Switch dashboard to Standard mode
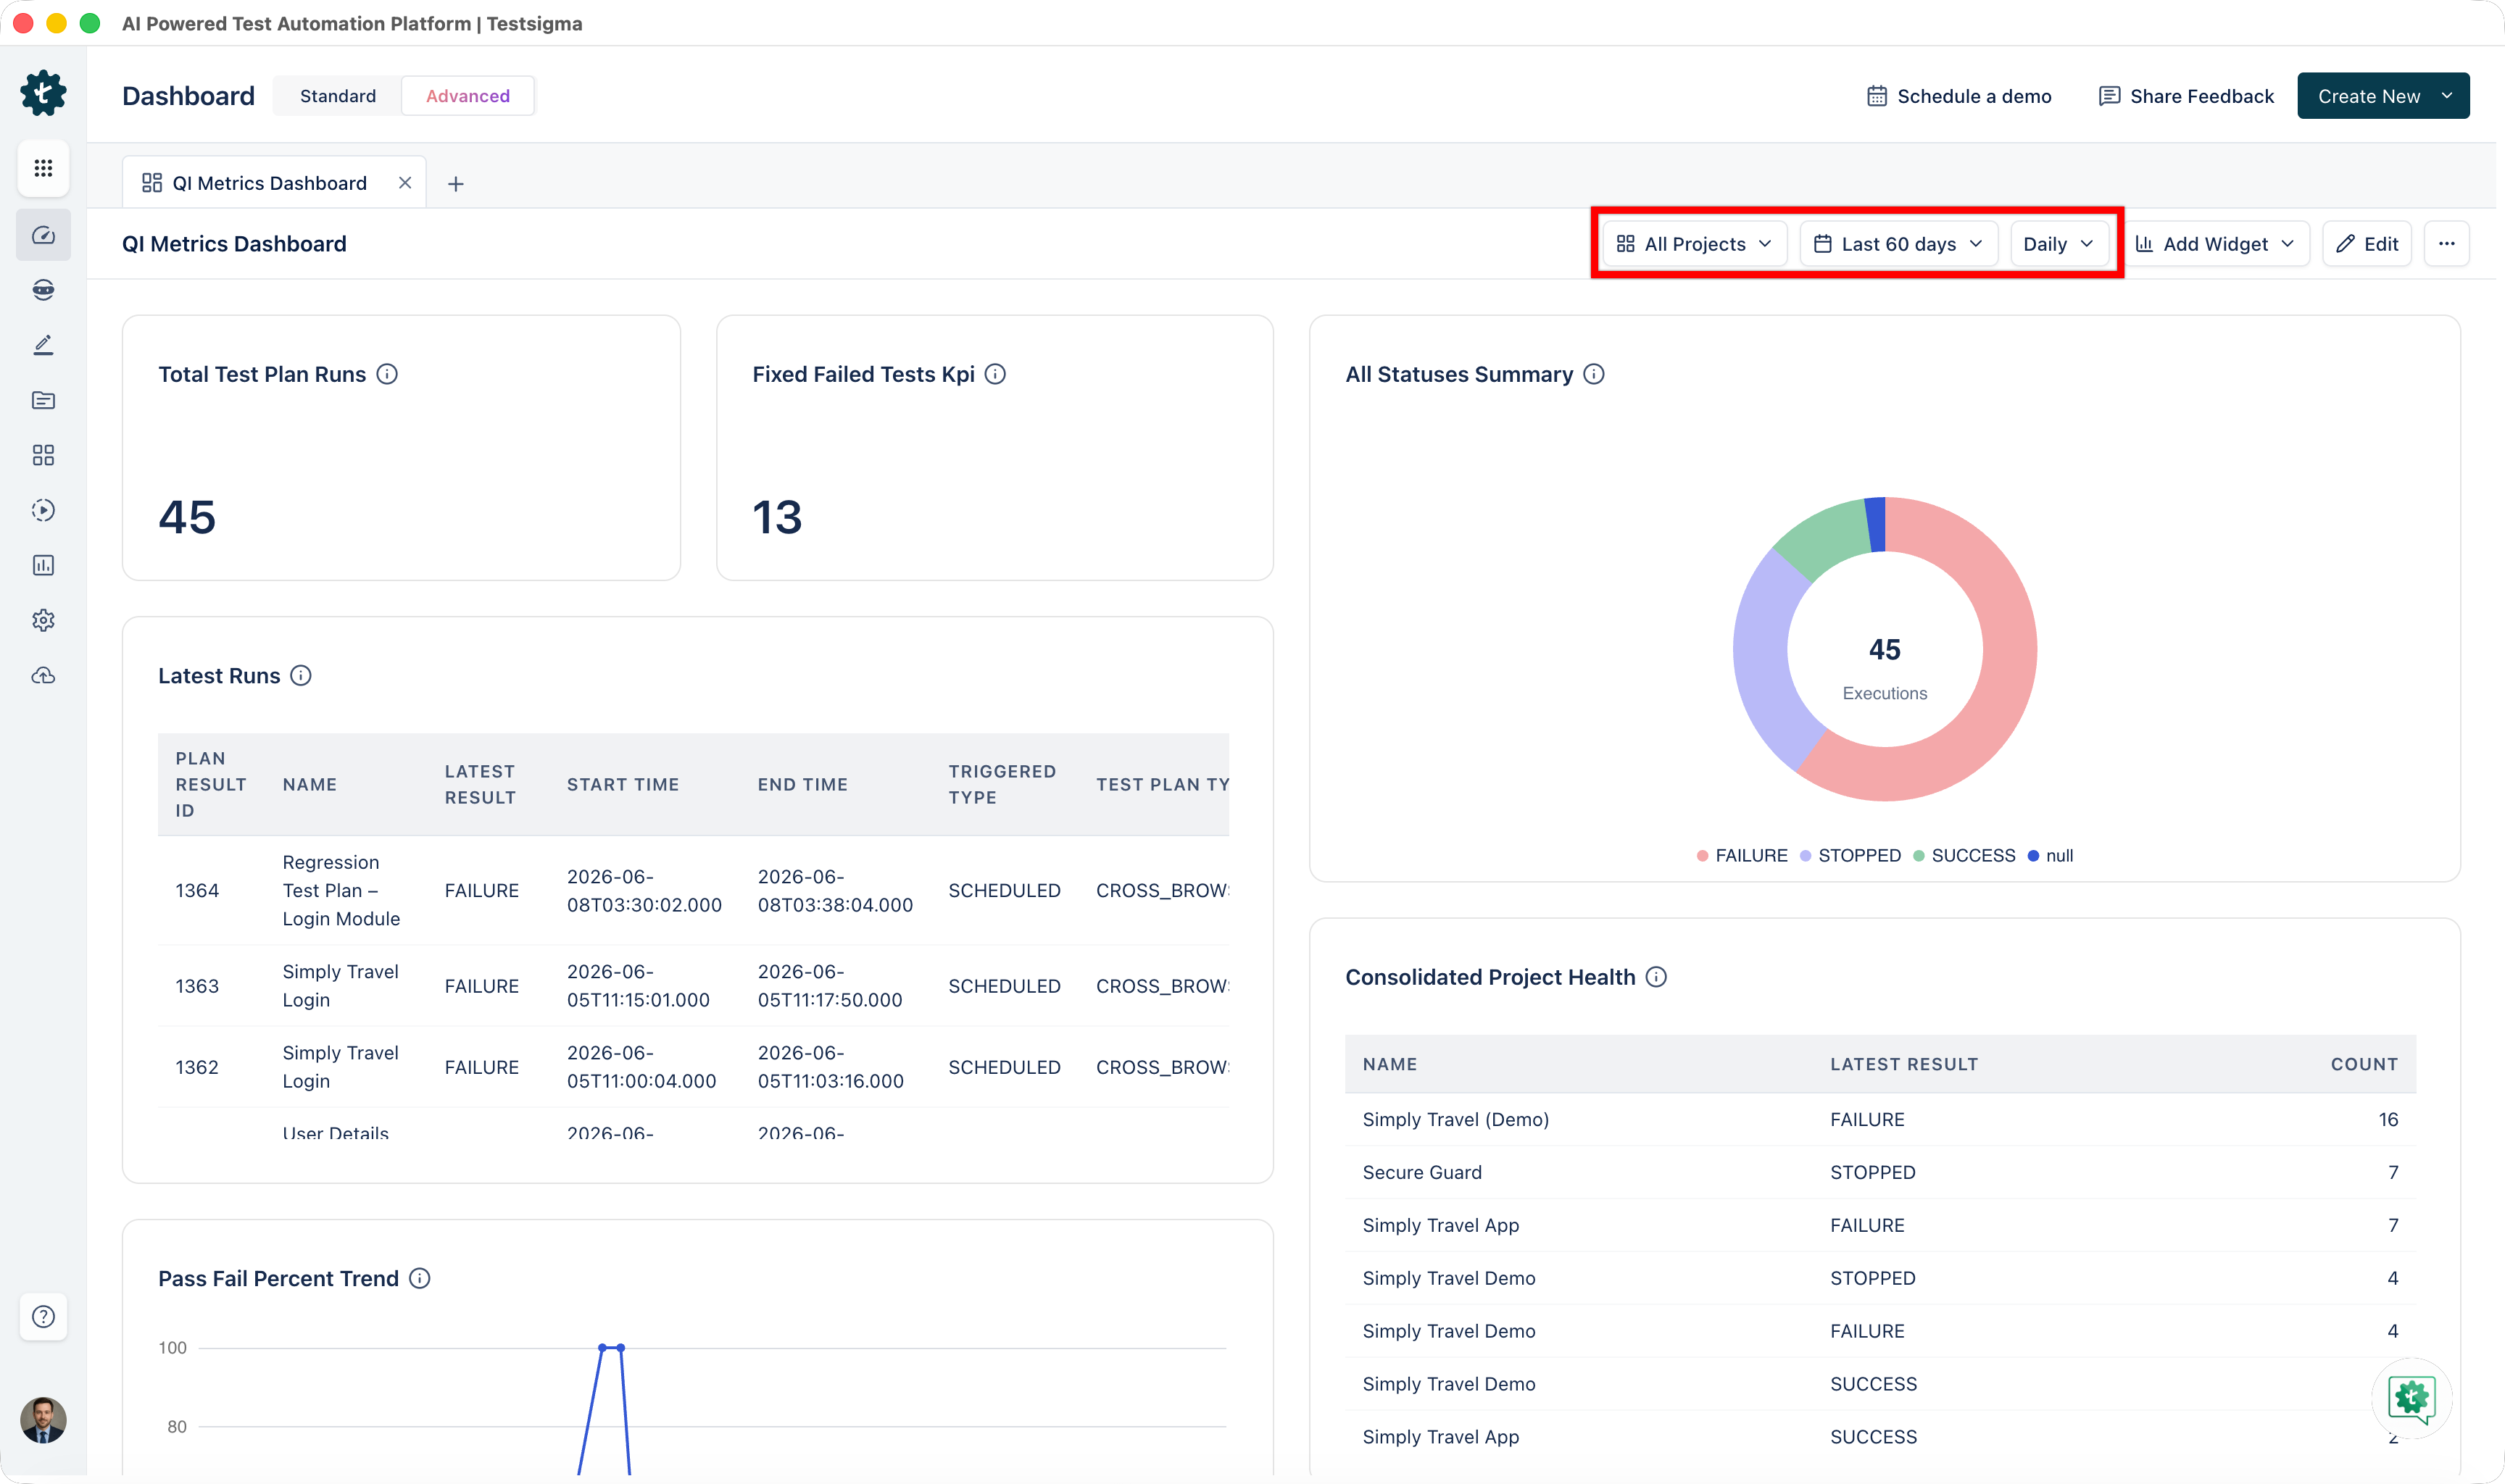Viewport: 2505px width, 1484px height. point(338,96)
